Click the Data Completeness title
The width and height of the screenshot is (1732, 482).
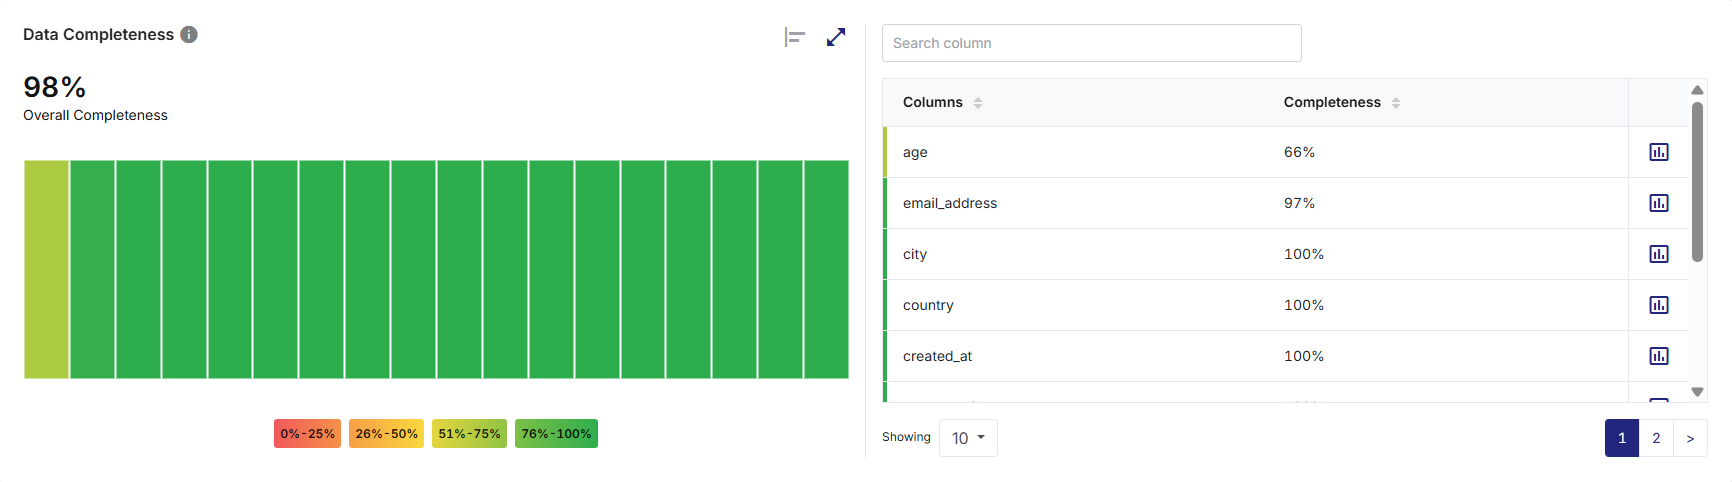click(98, 34)
